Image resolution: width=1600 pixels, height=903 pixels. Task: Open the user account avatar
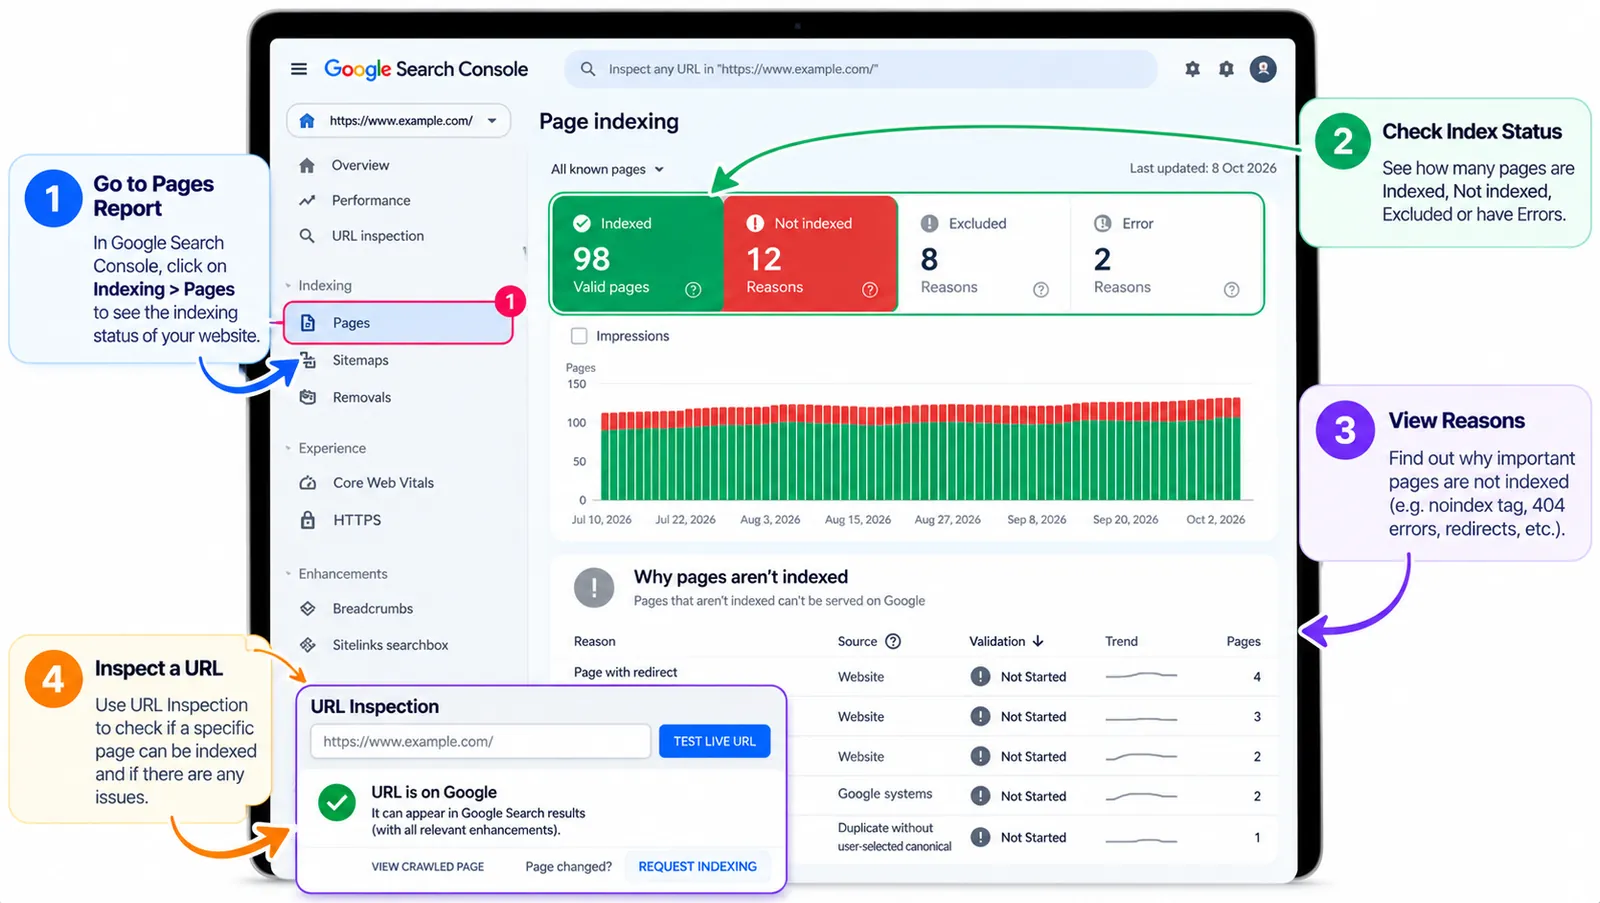[1263, 69]
